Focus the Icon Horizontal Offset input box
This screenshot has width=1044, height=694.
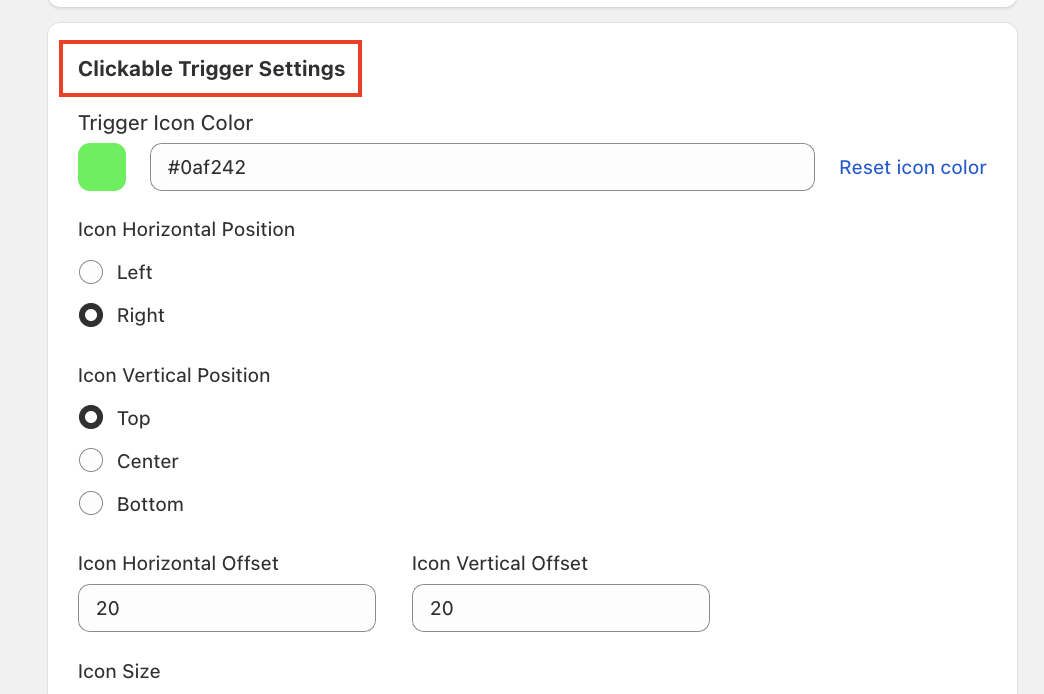[227, 608]
